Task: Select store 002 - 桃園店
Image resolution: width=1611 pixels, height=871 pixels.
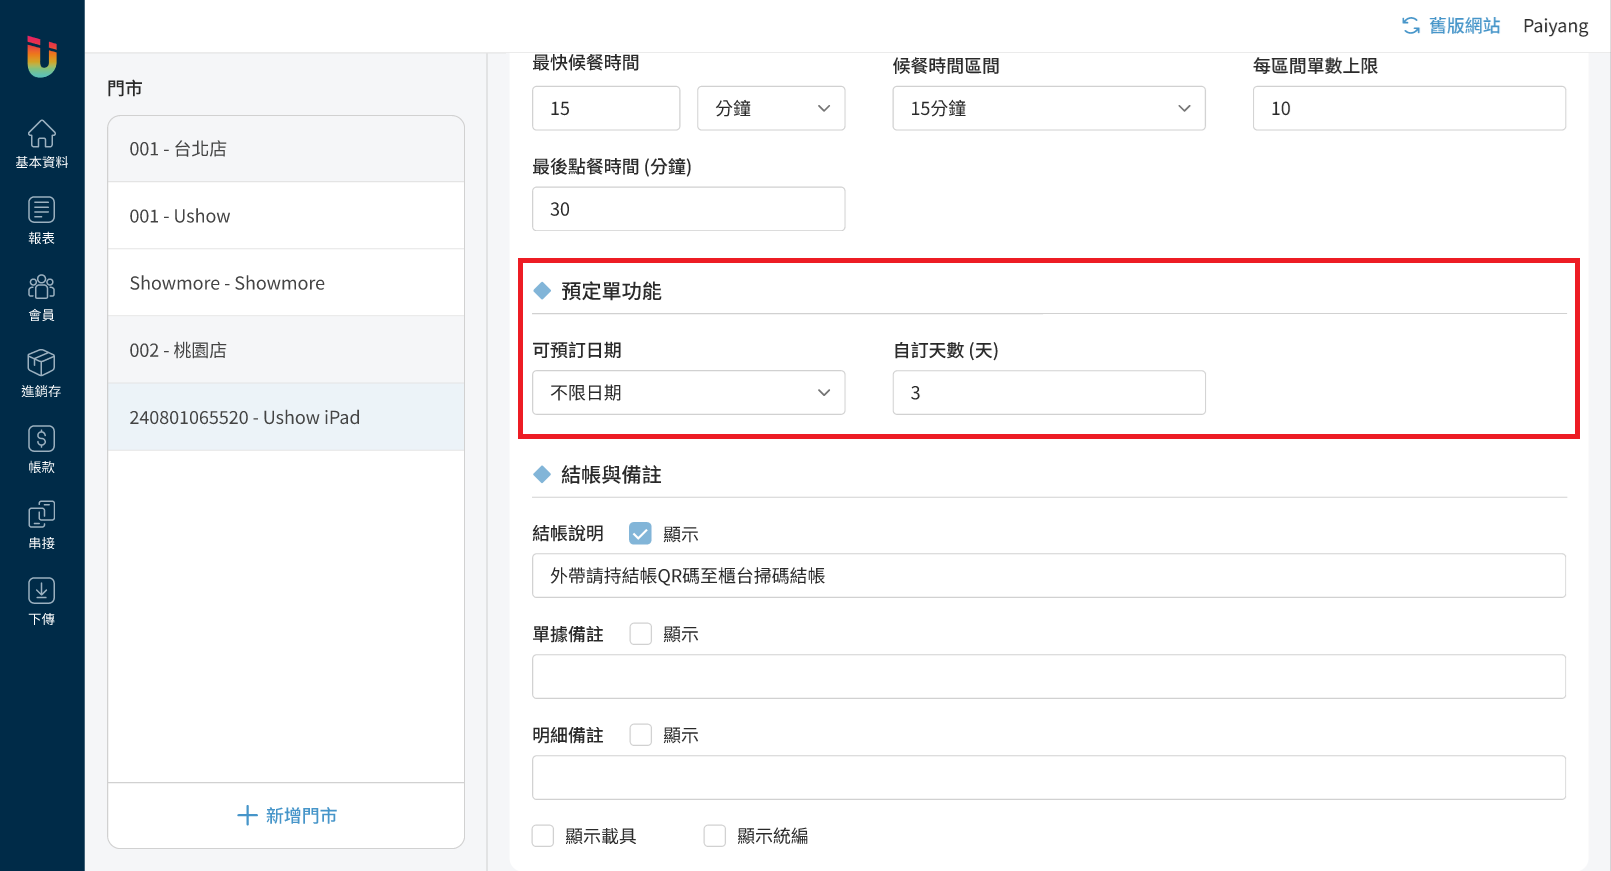Action: click(286, 350)
